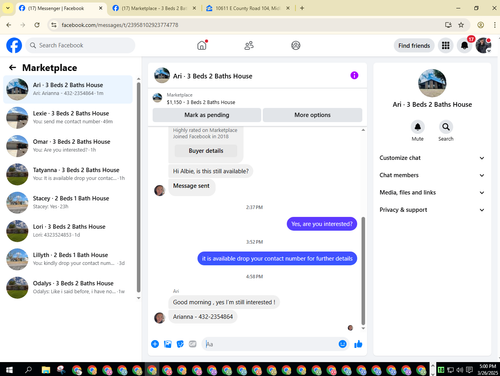Open Lillyth 2 Beds 1 Bath House chat
The height and width of the screenshot is (376, 500).
68,259
